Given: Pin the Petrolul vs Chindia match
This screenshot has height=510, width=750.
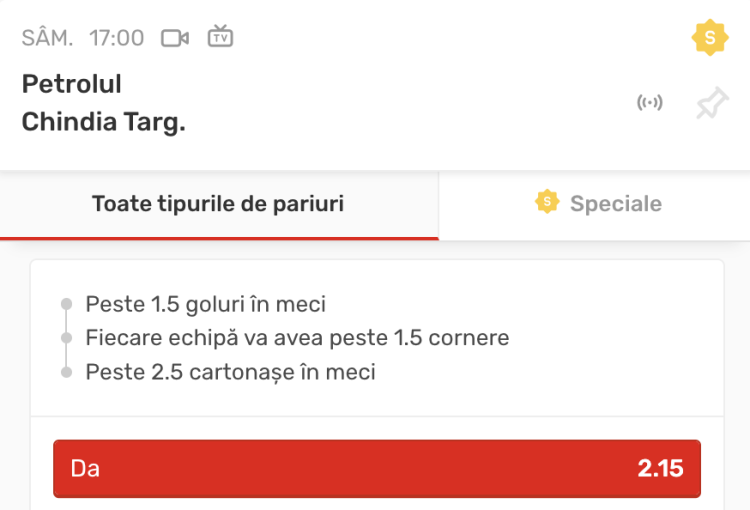Looking at the screenshot, I should pyautogui.click(x=711, y=103).
